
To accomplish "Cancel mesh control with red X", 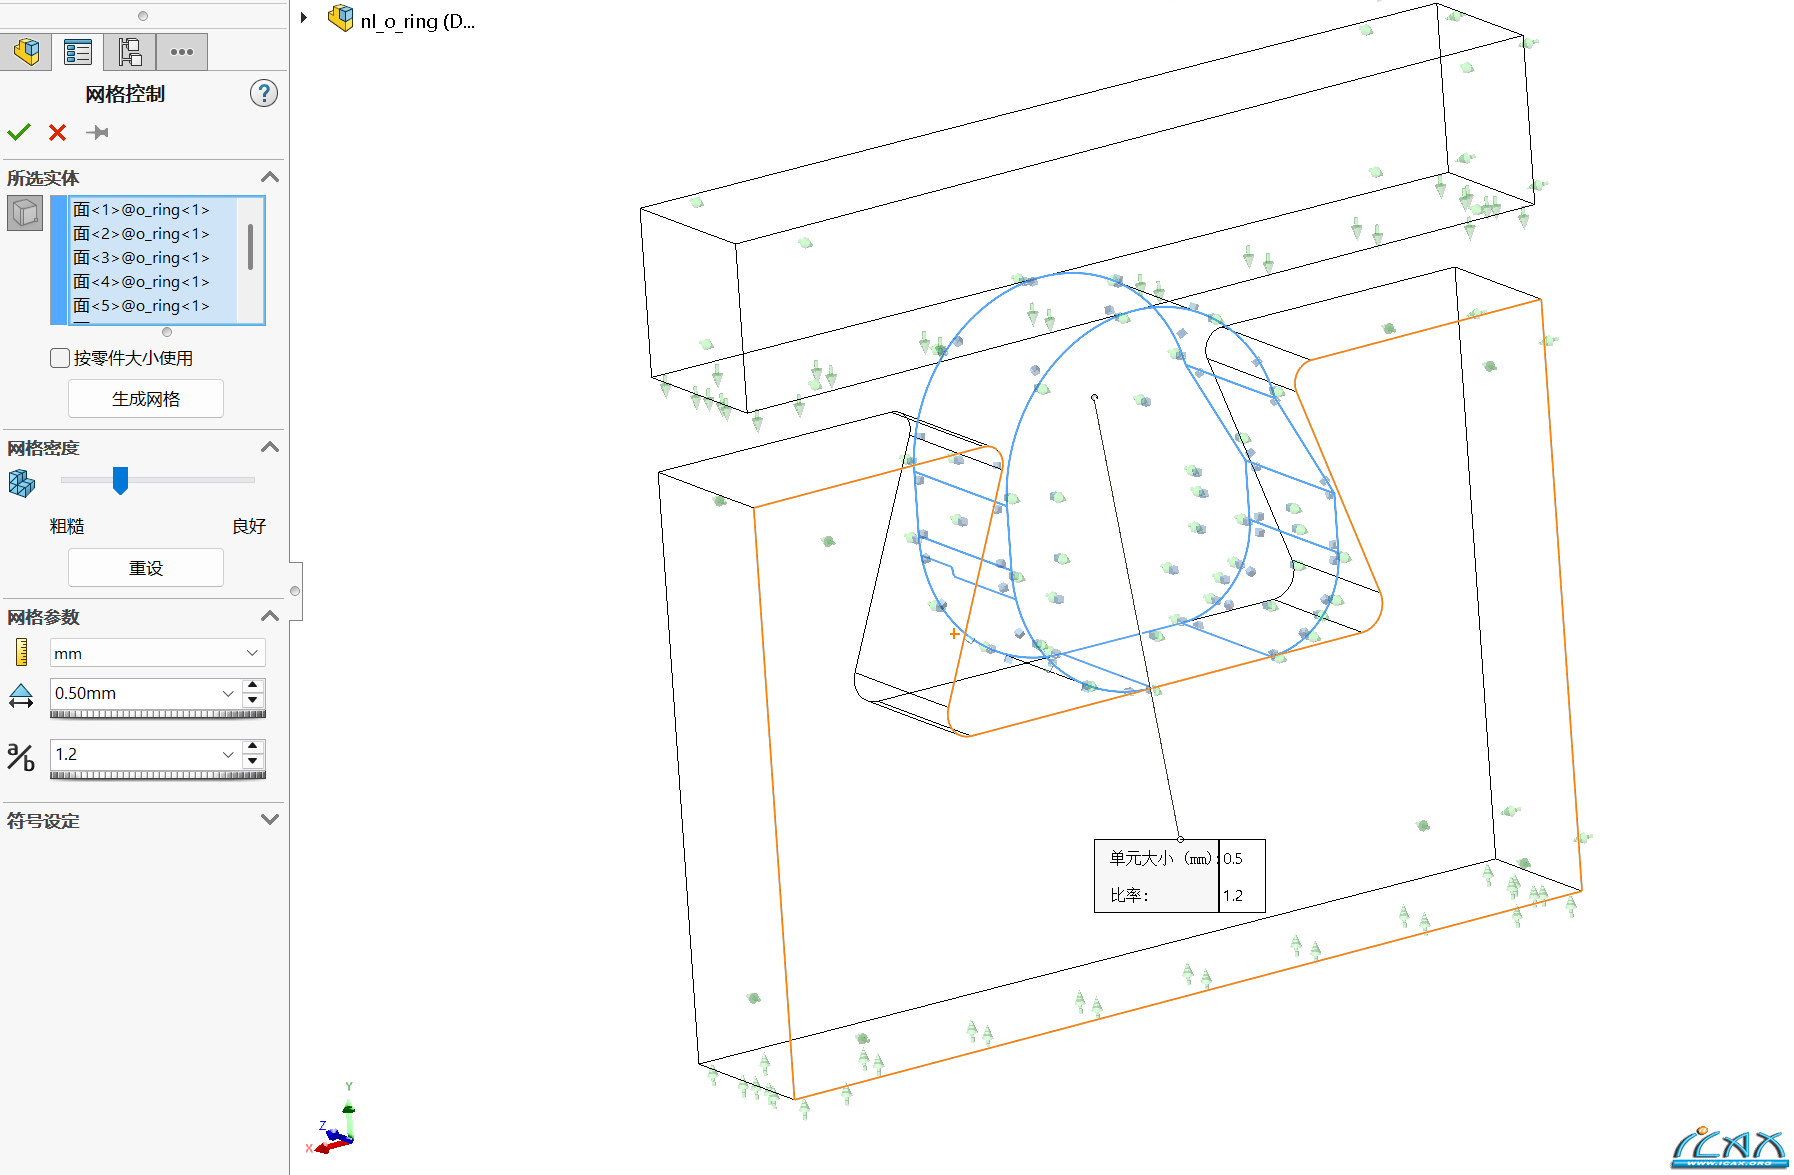I will tap(58, 132).
